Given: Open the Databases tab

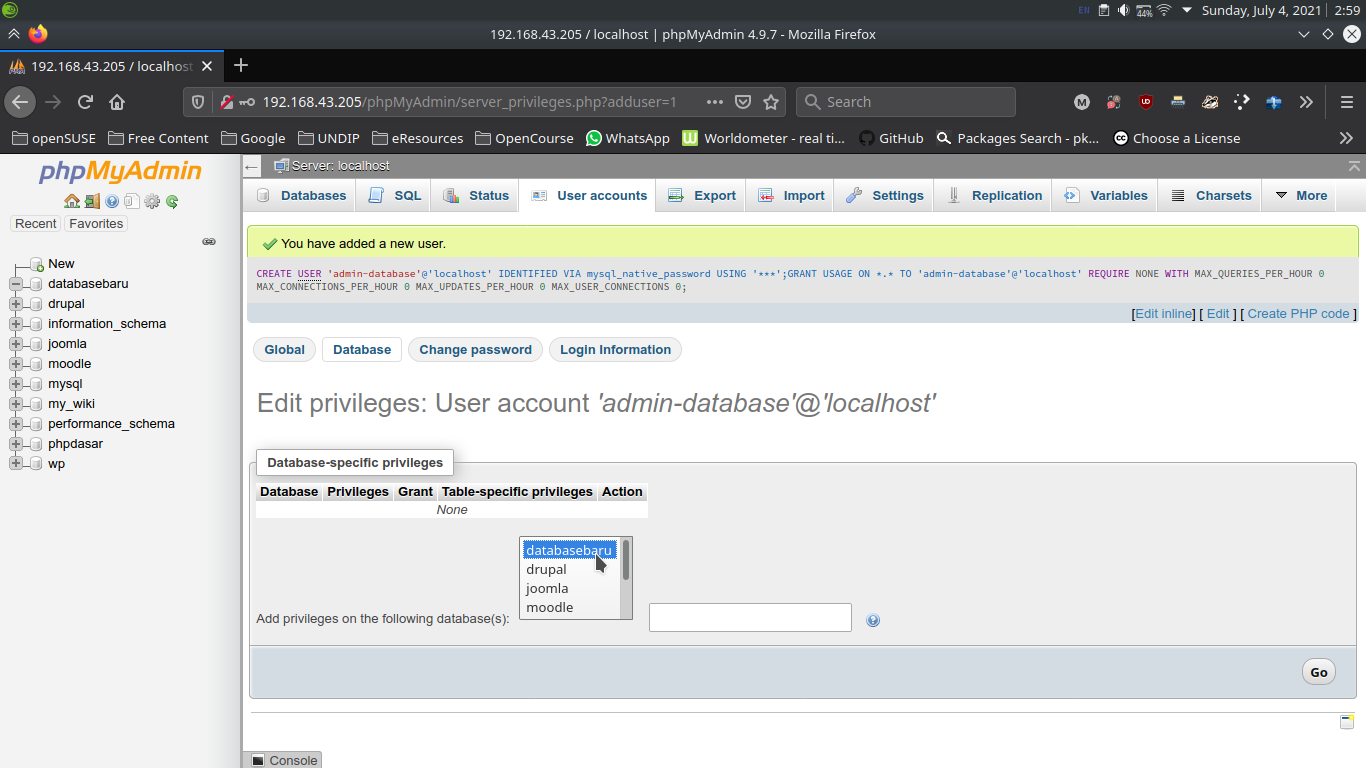Looking at the screenshot, I should point(301,196).
